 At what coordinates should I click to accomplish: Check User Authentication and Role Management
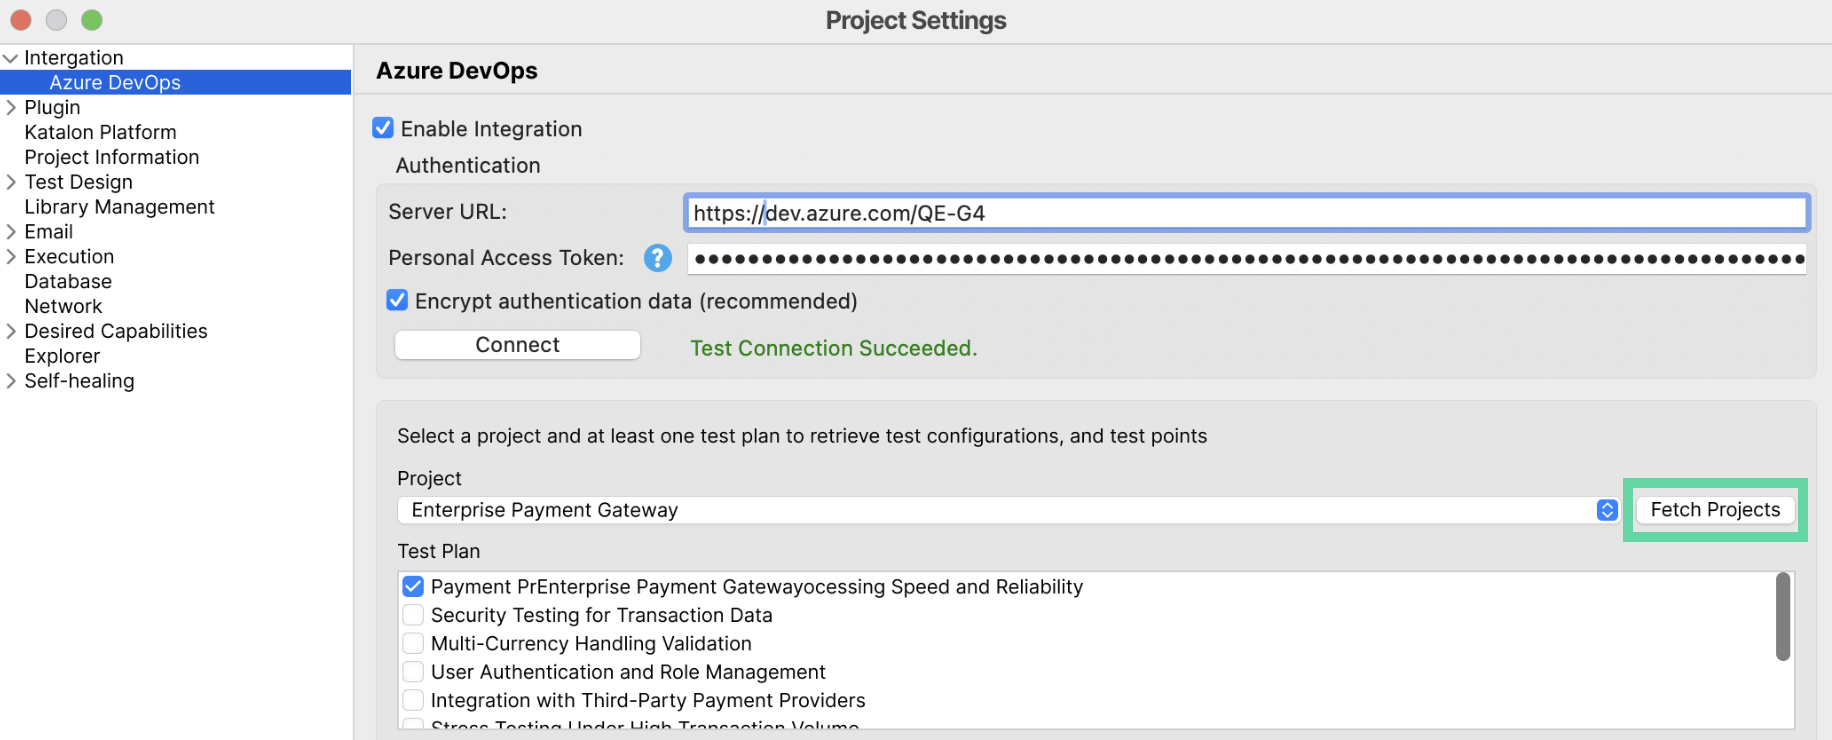pyautogui.click(x=413, y=671)
